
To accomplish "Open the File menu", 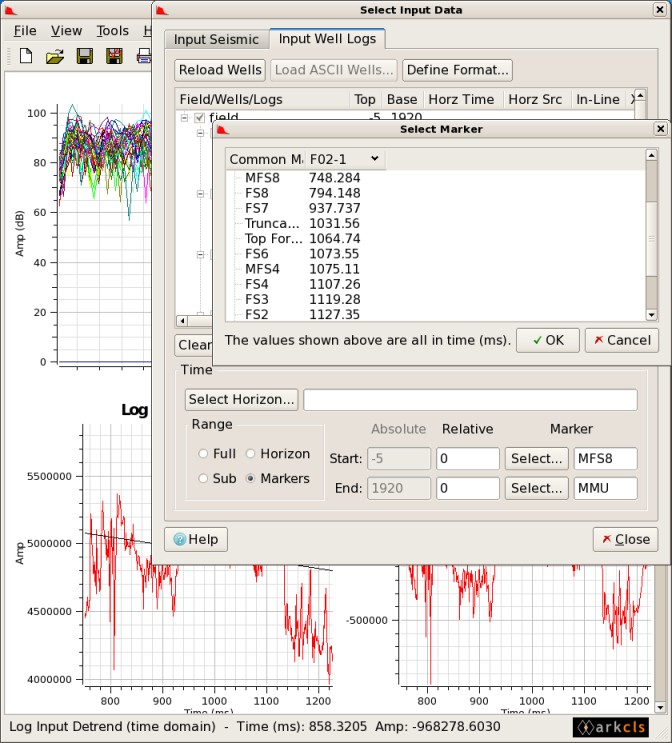I will tap(25, 31).
